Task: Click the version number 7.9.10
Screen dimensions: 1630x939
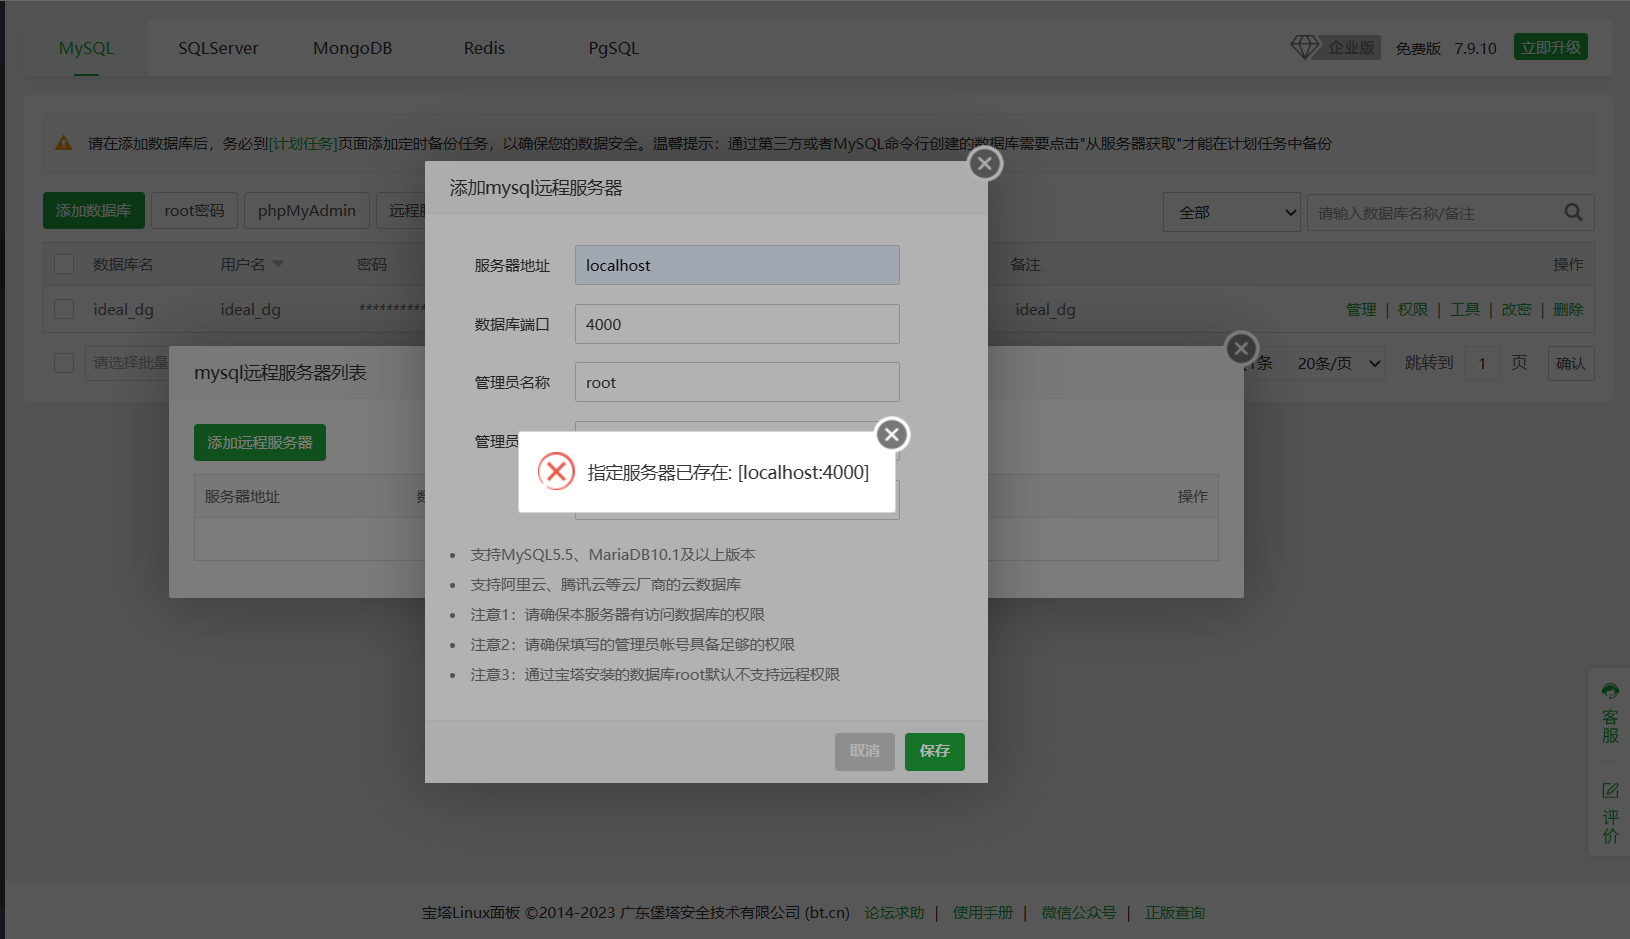Action: pyautogui.click(x=1476, y=48)
